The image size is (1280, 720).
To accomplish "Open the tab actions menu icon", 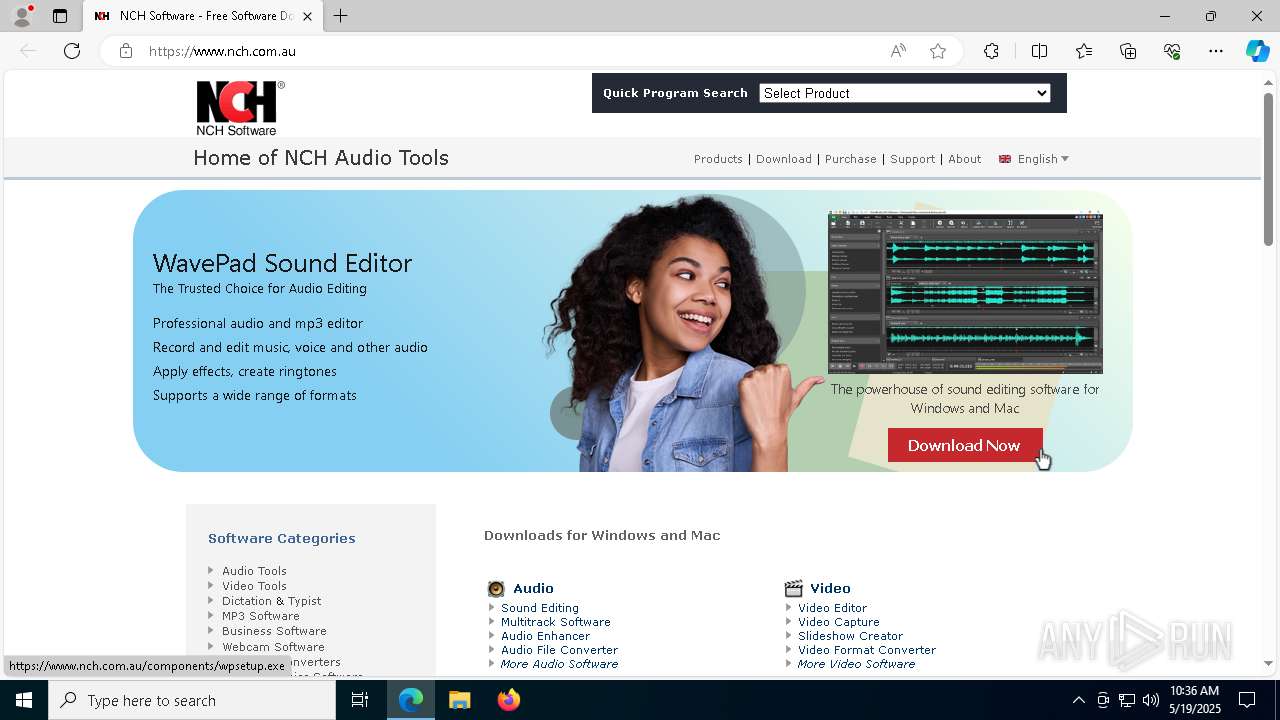I will pyautogui.click(x=60, y=16).
